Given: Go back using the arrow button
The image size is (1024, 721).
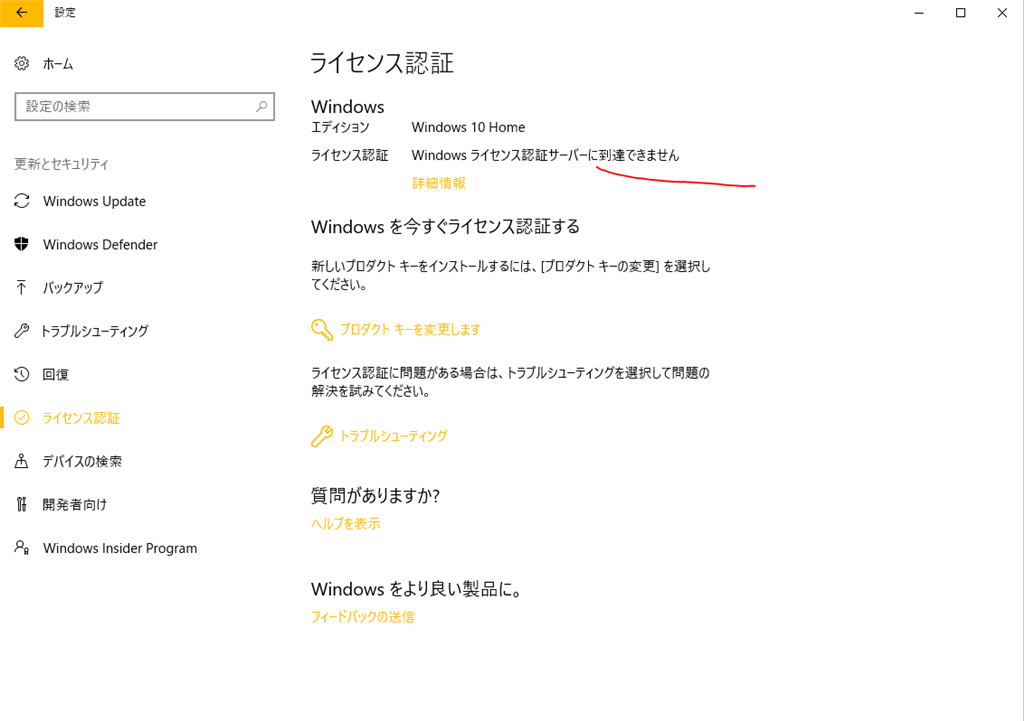Looking at the screenshot, I should tap(22, 13).
